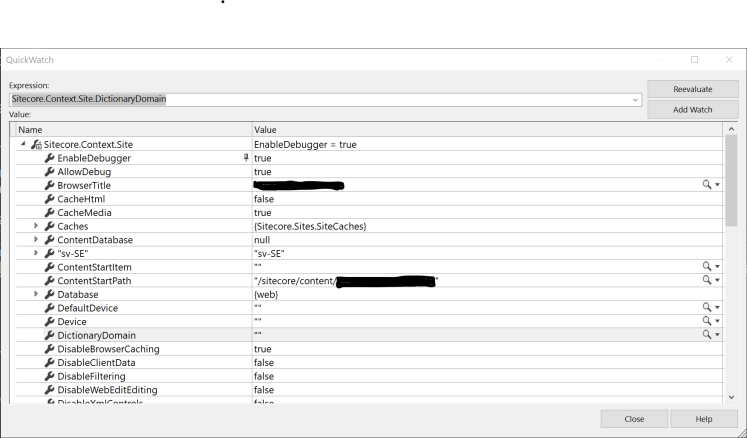Viewport: 747px width, 438px height.
Task: Open the Expression history dropdown
Action: (635, 99)
